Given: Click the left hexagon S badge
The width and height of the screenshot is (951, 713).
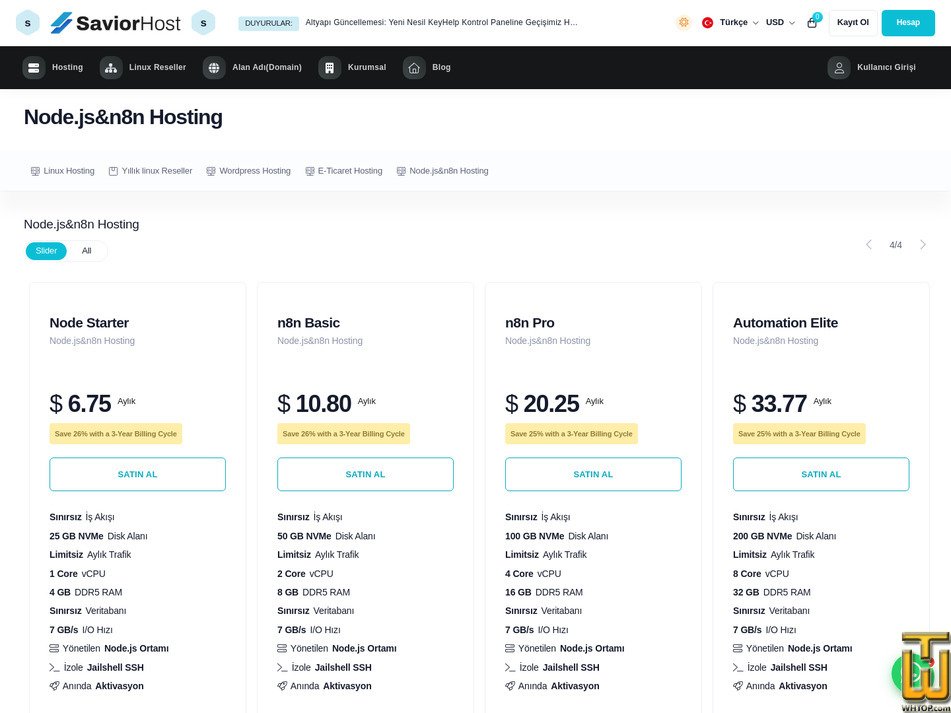Looking at the screenshot, I should 28,23.
